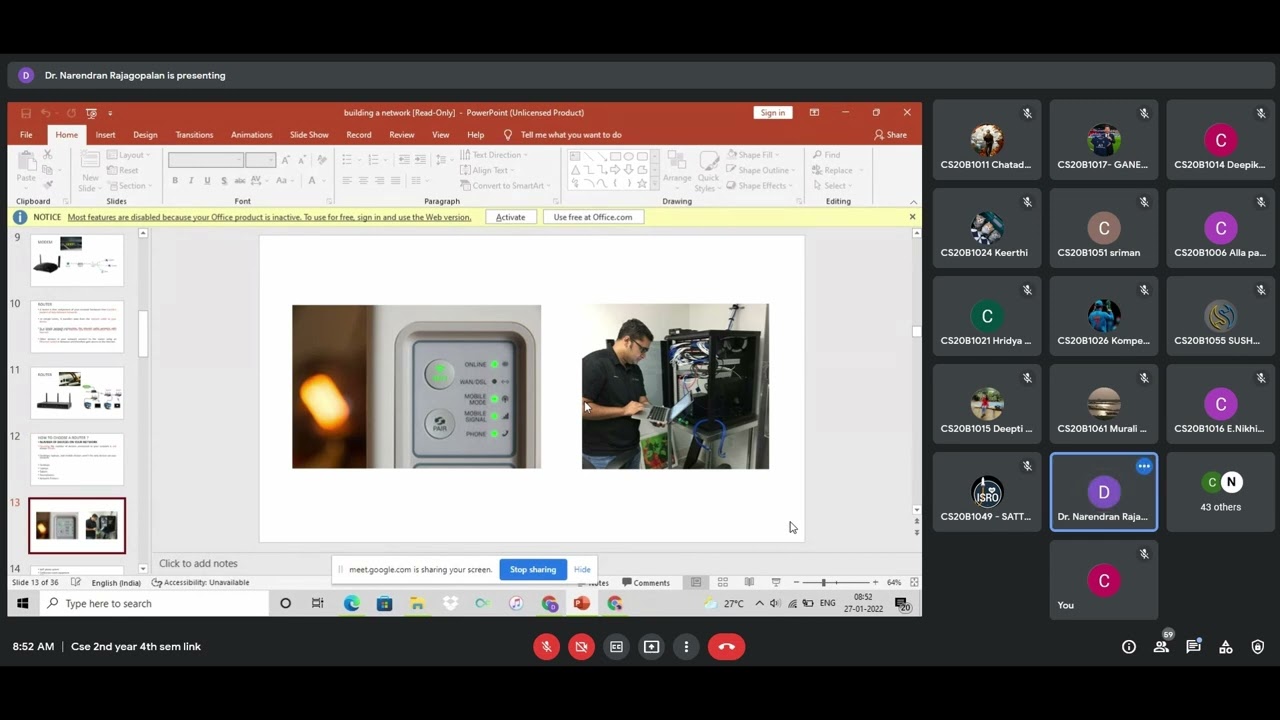This screenshot has width=1280, height=720.
Task: Open the 43 others participant tile
Action: click(1220, 492)
